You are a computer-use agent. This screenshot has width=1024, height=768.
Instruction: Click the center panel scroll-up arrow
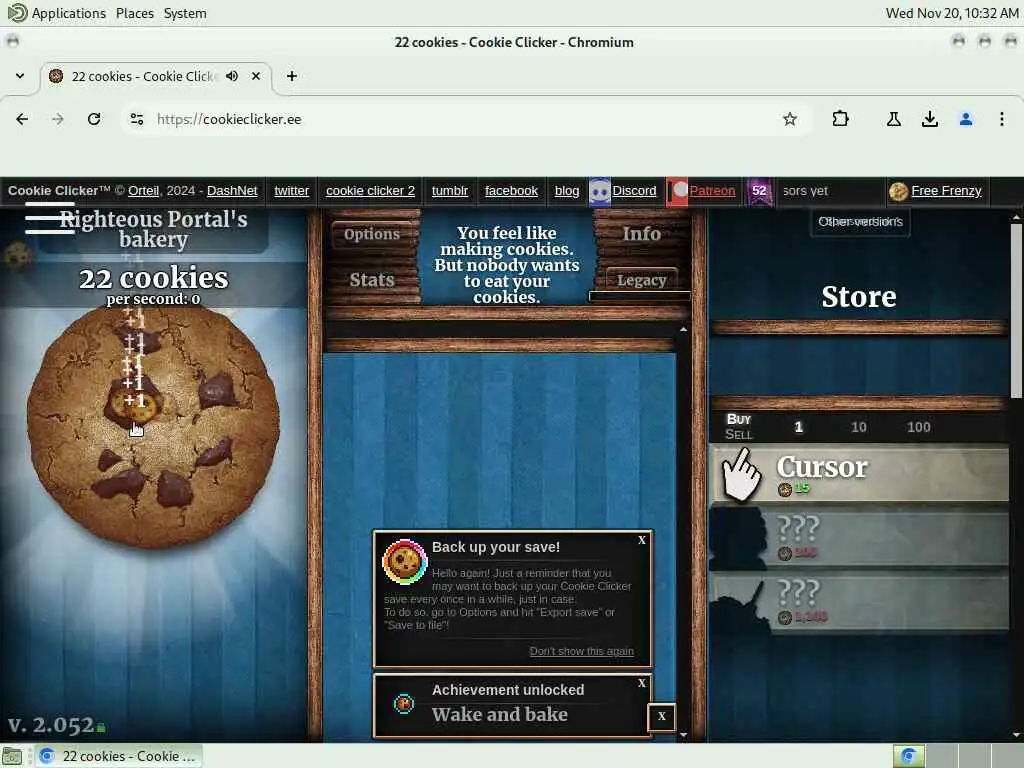683,330
